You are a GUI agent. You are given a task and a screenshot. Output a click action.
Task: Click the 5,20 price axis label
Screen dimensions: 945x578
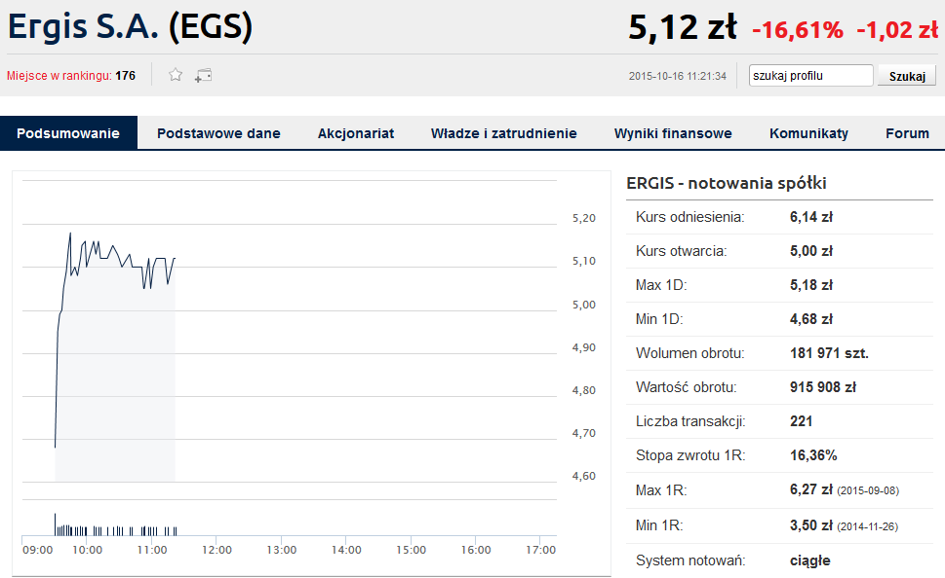pos(584,218)
